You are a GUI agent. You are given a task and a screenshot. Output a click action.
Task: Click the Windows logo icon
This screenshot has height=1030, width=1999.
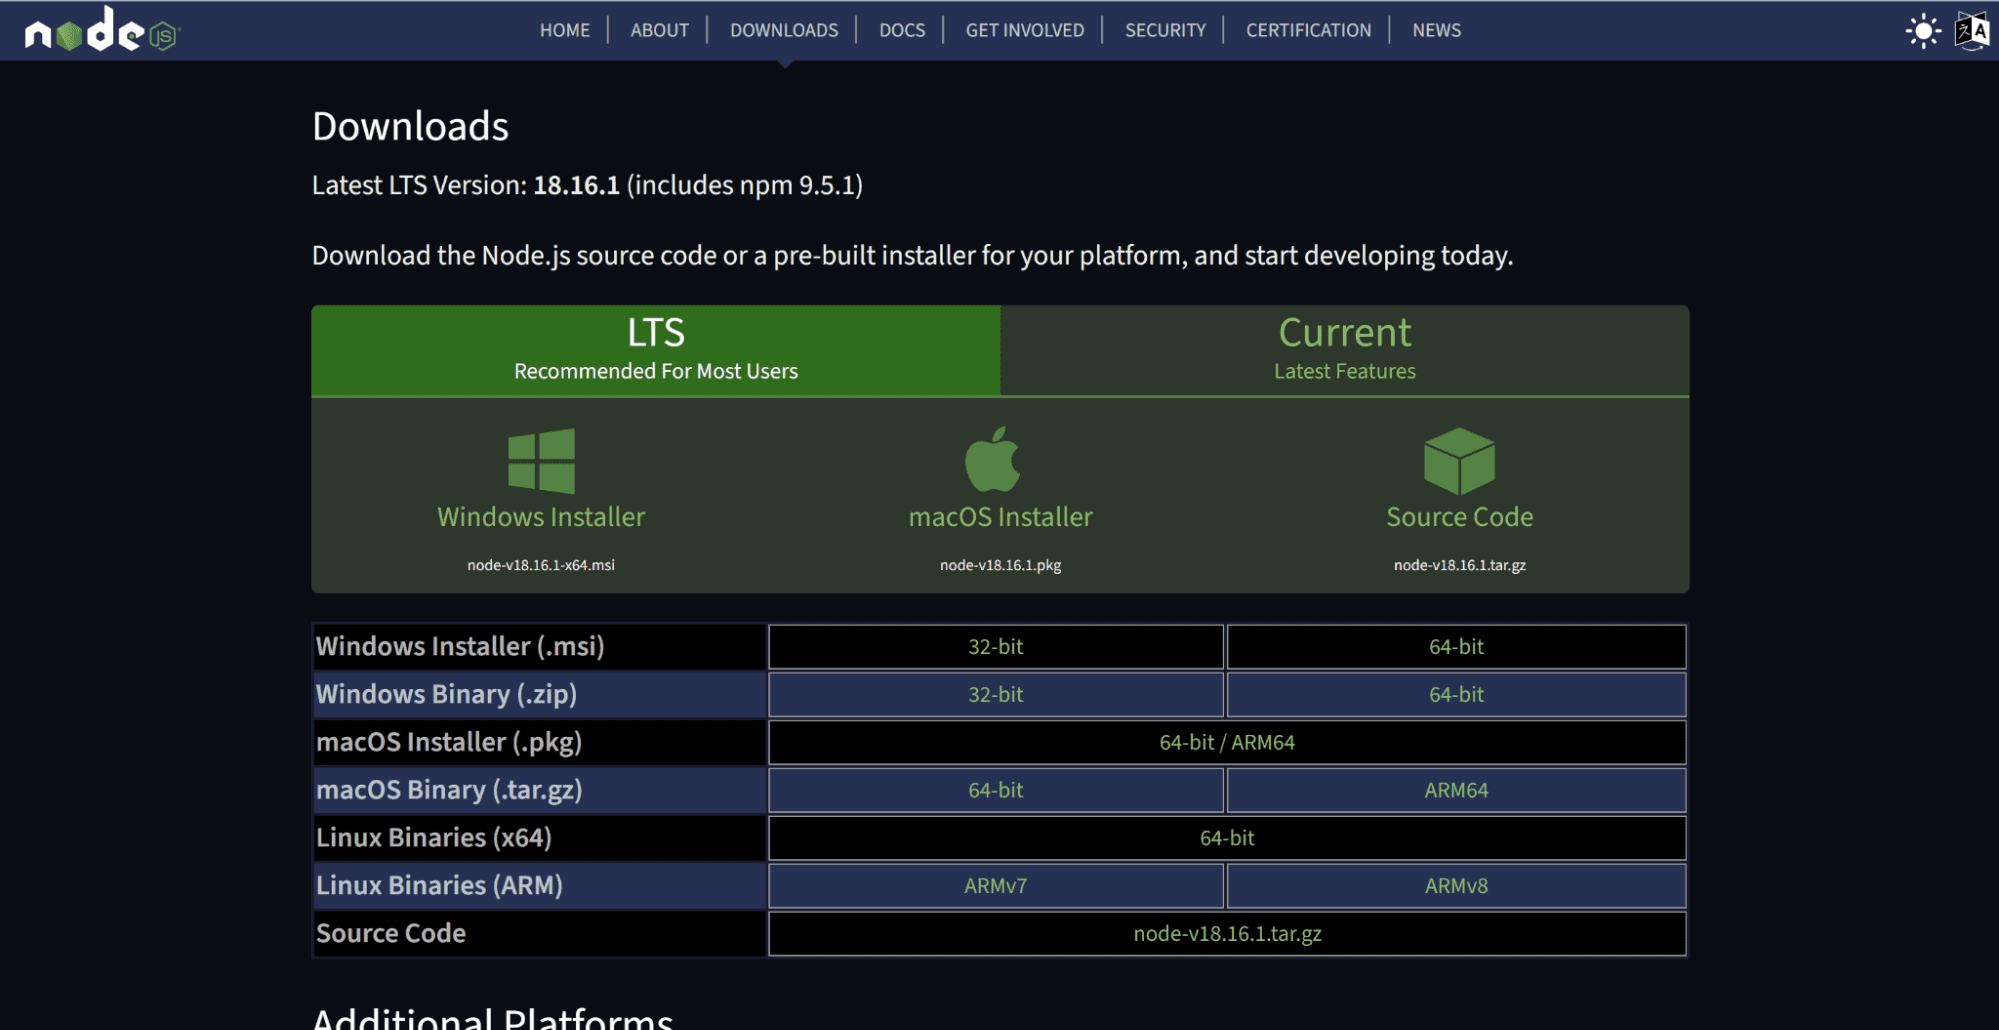point(541,461)
